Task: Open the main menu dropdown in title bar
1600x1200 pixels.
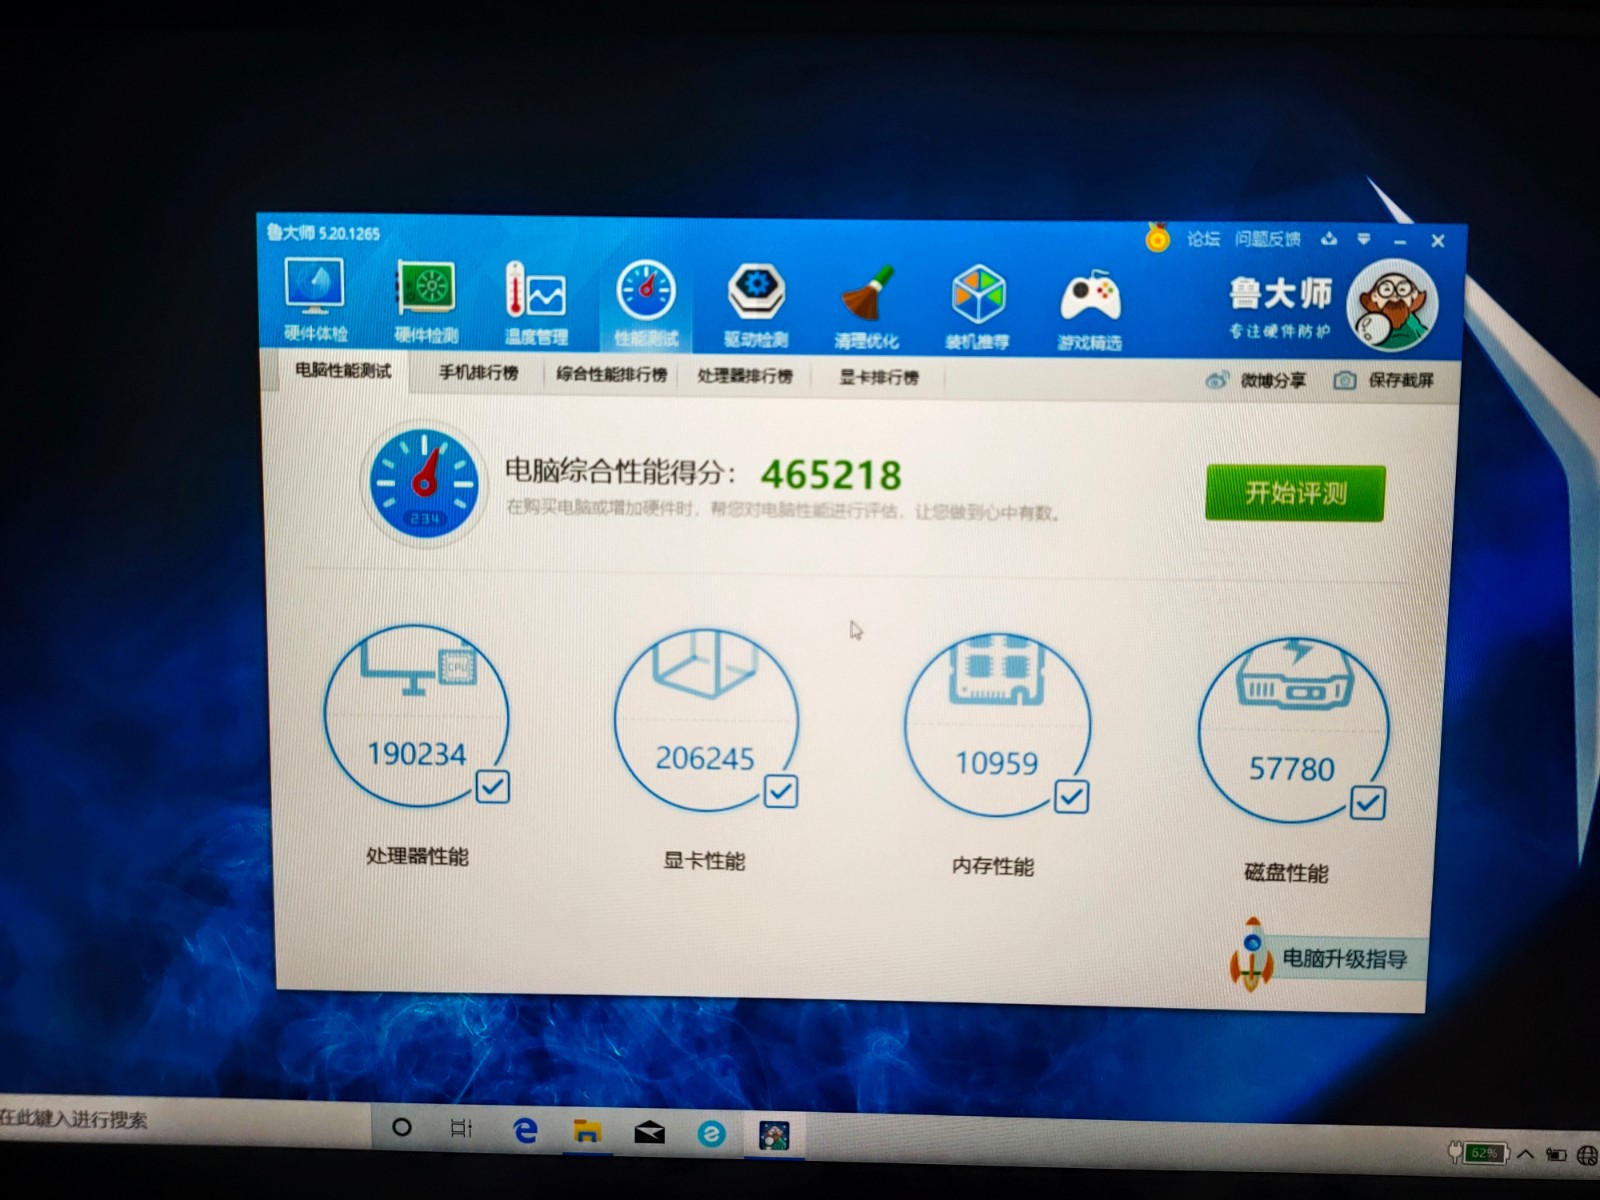Action: point(1364,240)
